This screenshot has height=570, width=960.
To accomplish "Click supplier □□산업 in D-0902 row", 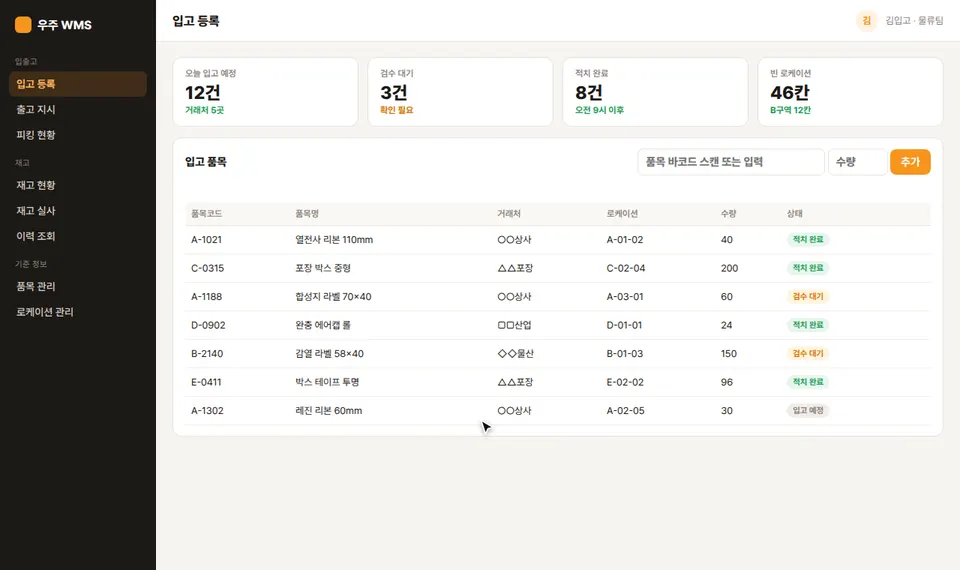I will (x=514, y=325).
